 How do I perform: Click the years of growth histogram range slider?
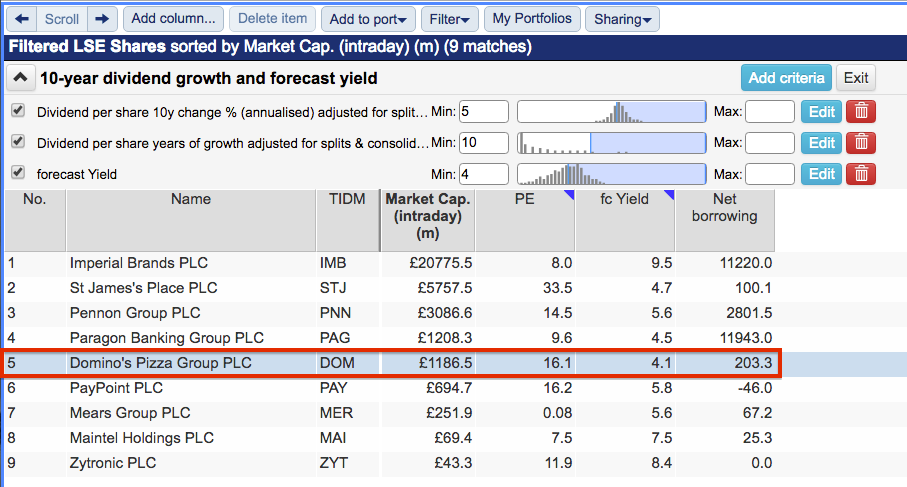[x=611, y=143]
